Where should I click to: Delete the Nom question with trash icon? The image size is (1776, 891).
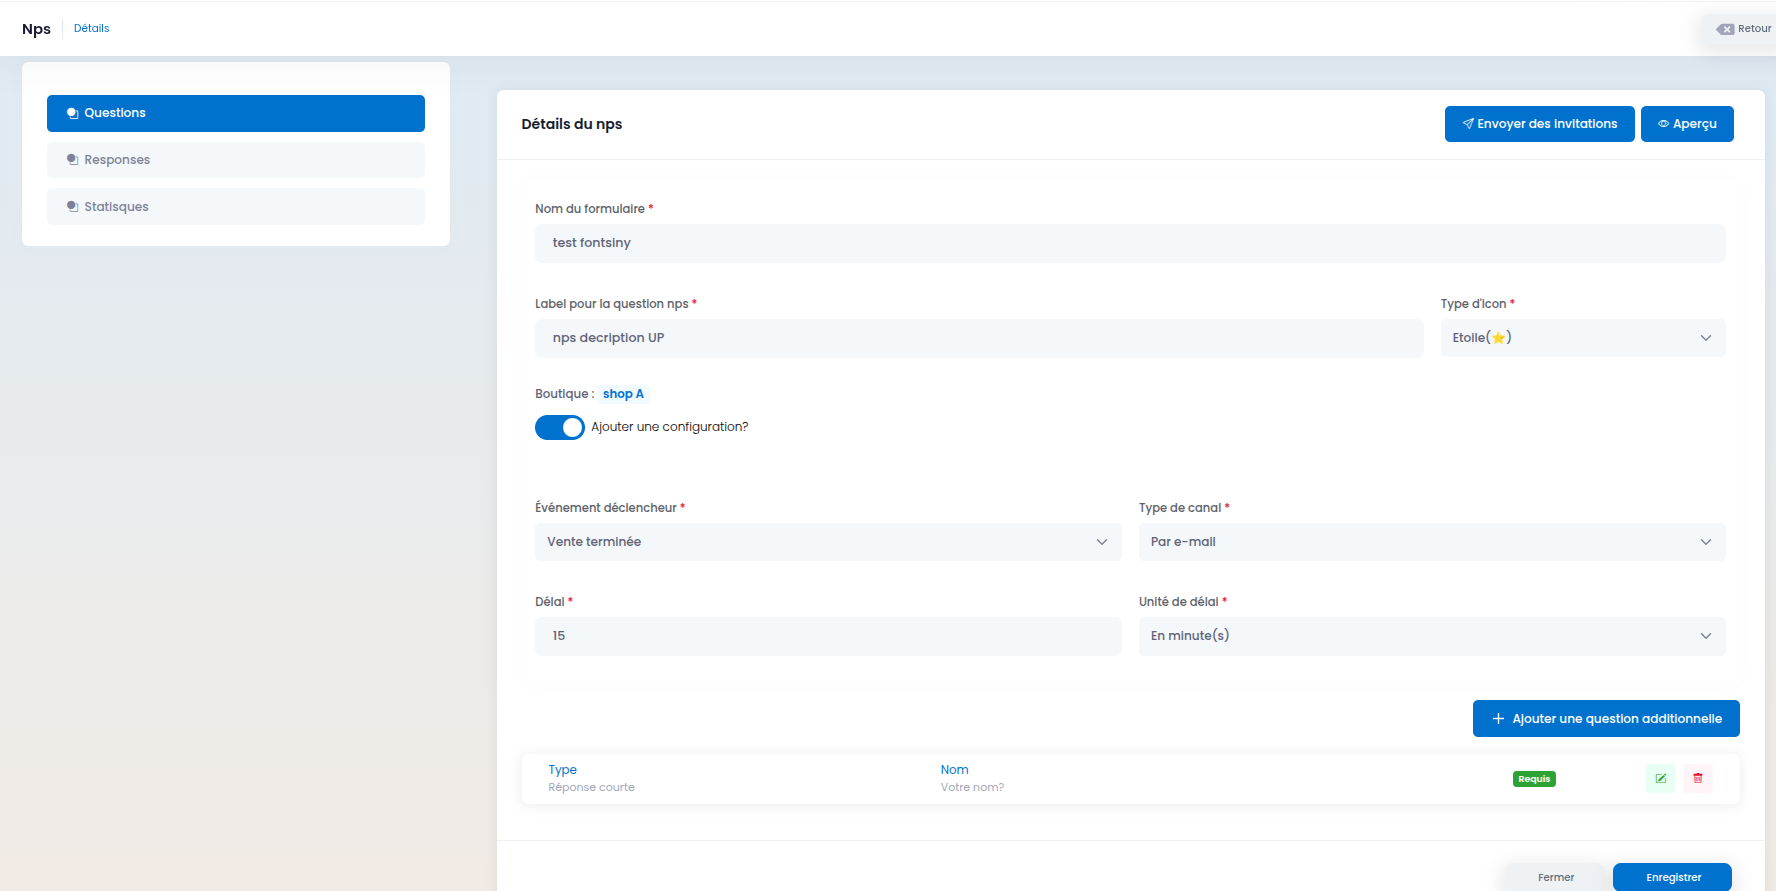tap(1698, 778)
